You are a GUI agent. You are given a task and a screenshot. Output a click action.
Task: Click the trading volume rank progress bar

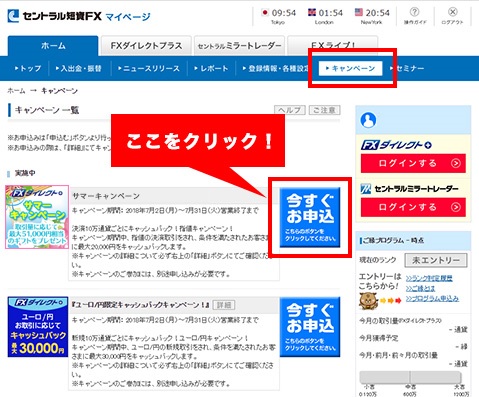tap(411, 378)
